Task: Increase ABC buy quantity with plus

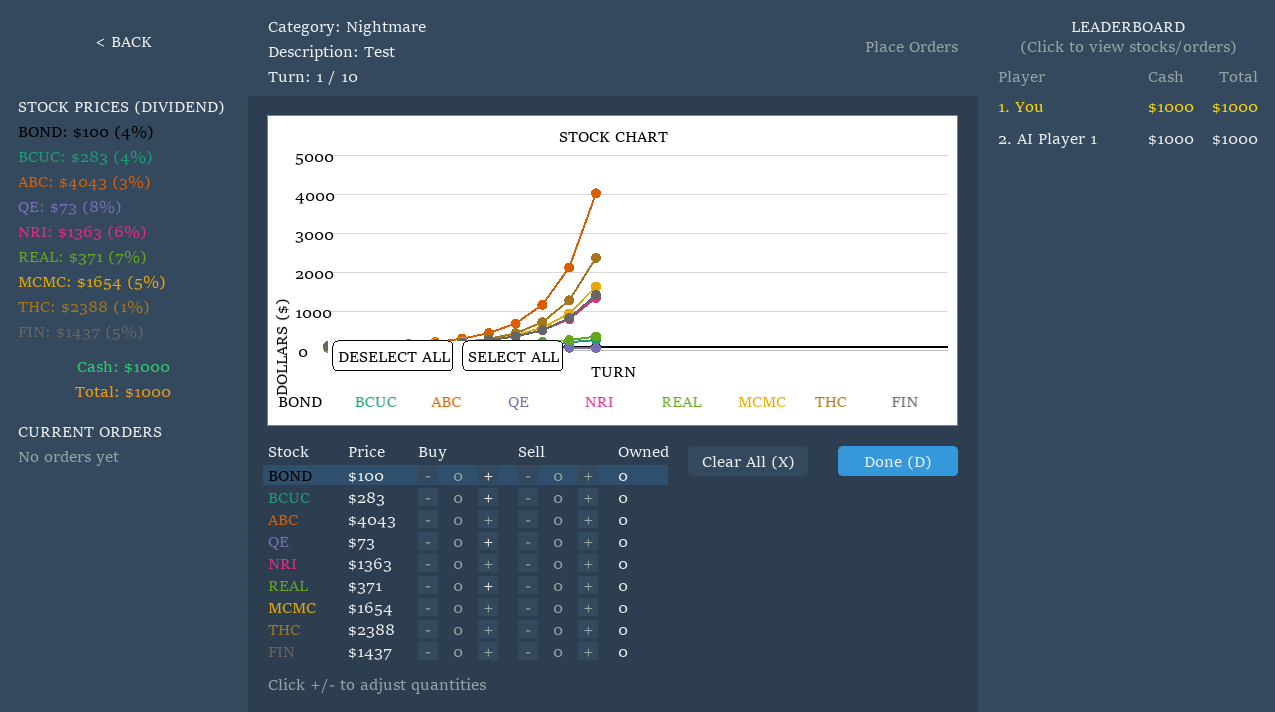Action: point(488,520)
